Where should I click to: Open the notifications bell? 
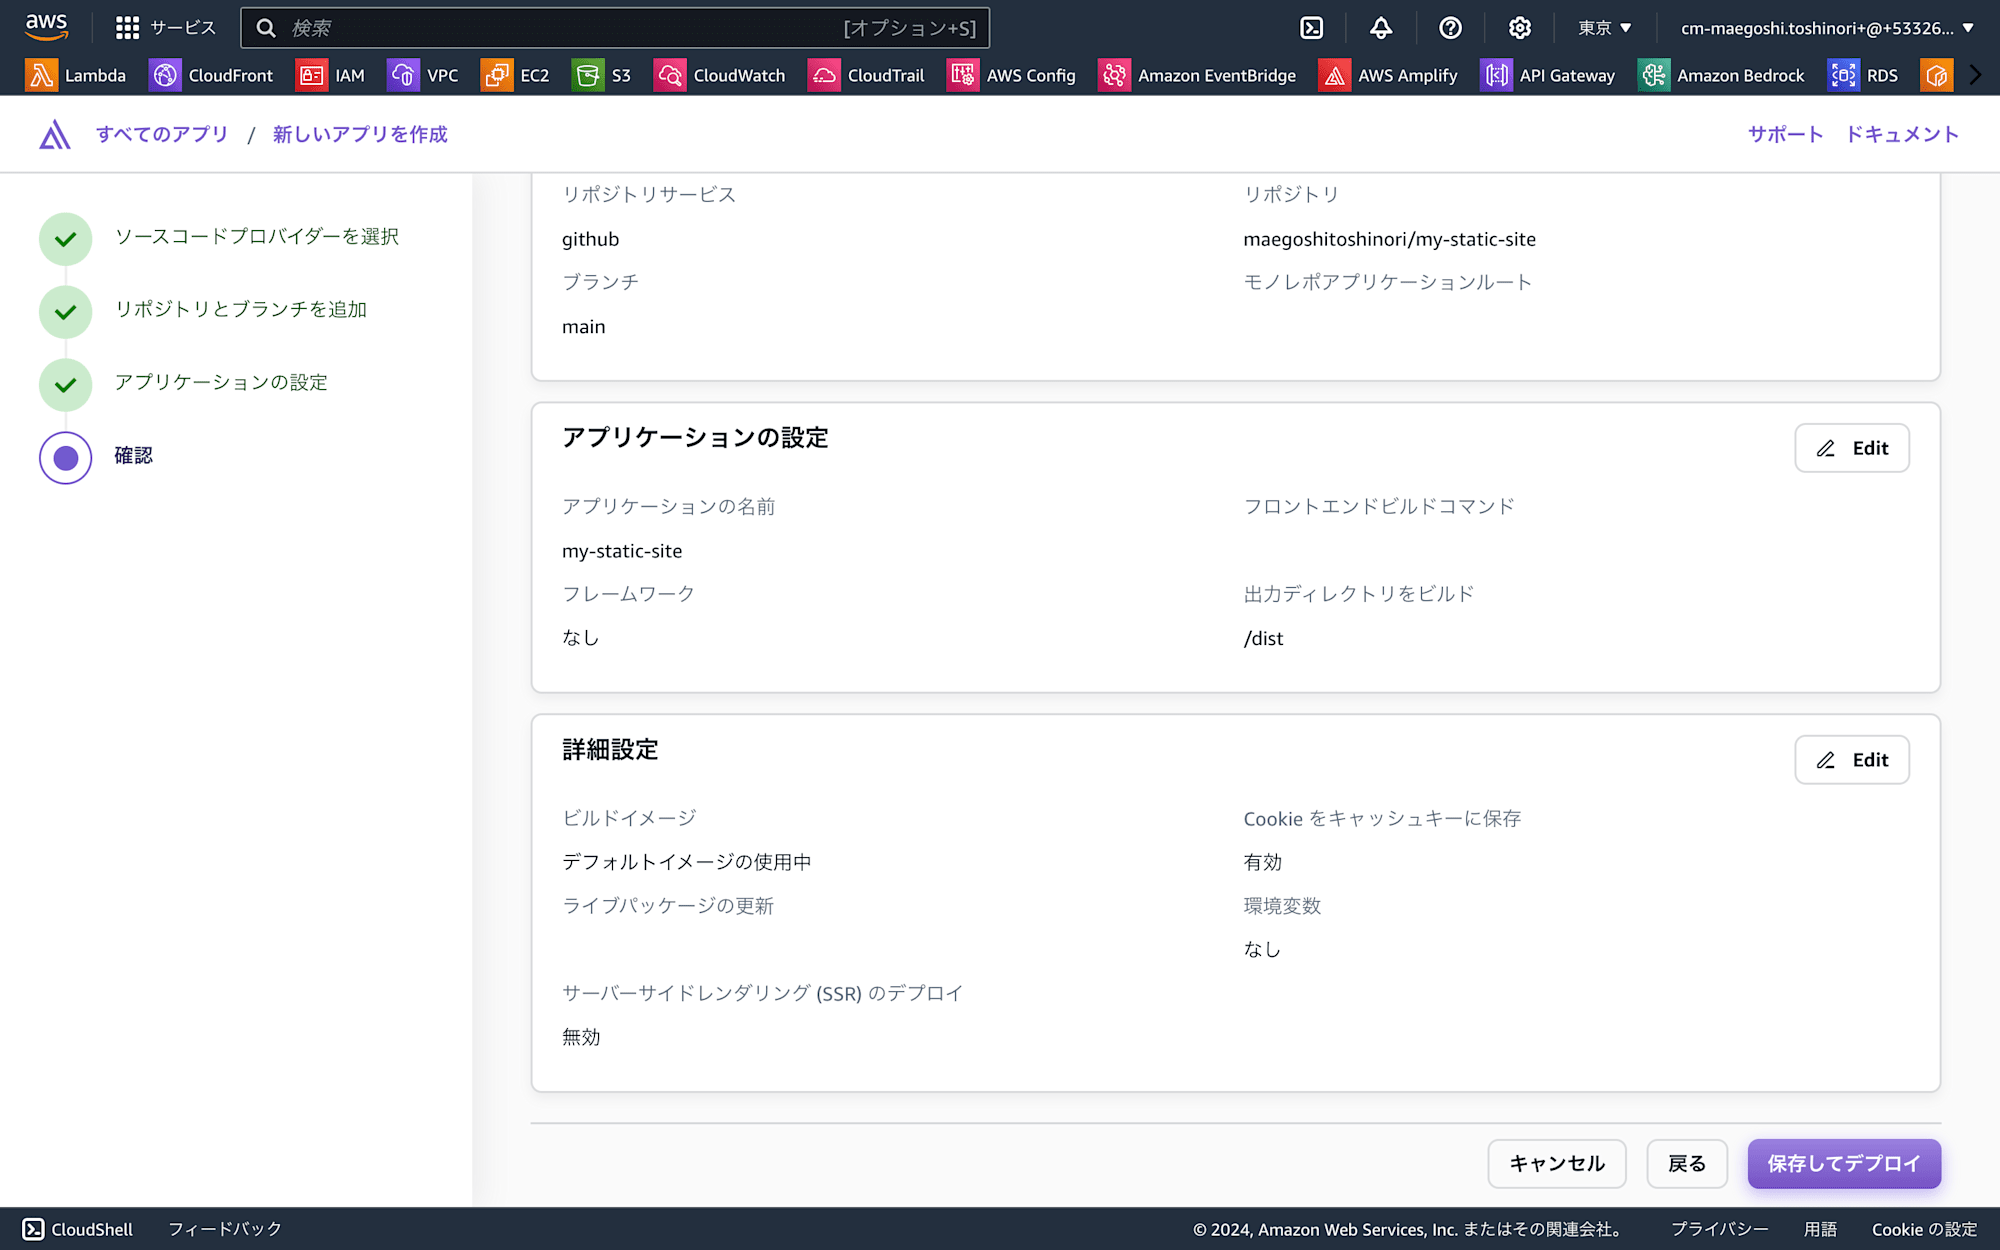pos(1381,28)
